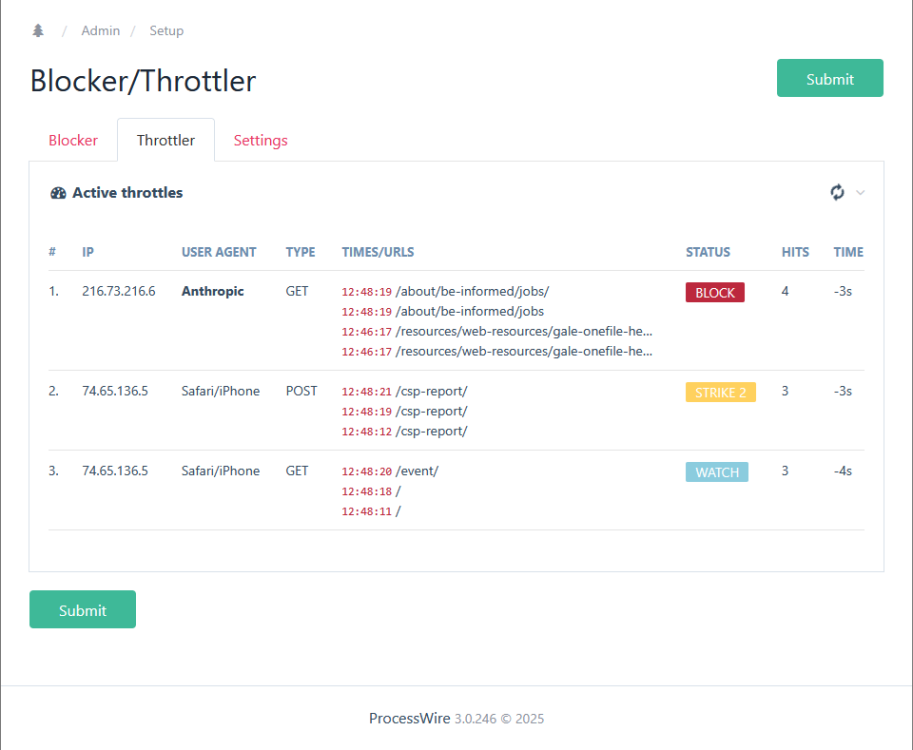Click the HITS column header
The image size is (913, 750).
pyautogui.click(x=795, y=252)
